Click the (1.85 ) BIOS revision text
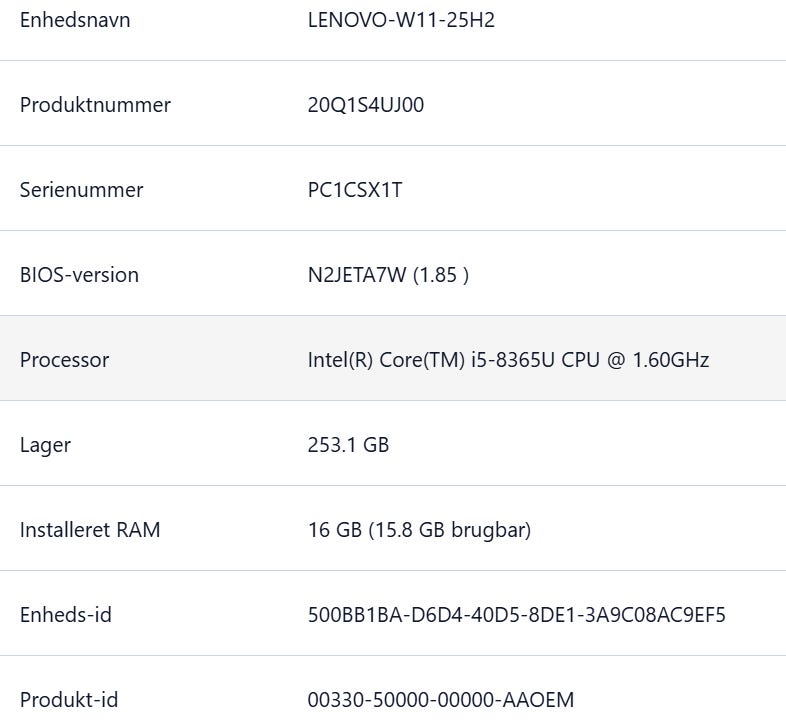Screen dimensions: 786x728 (x=441, y=275)
